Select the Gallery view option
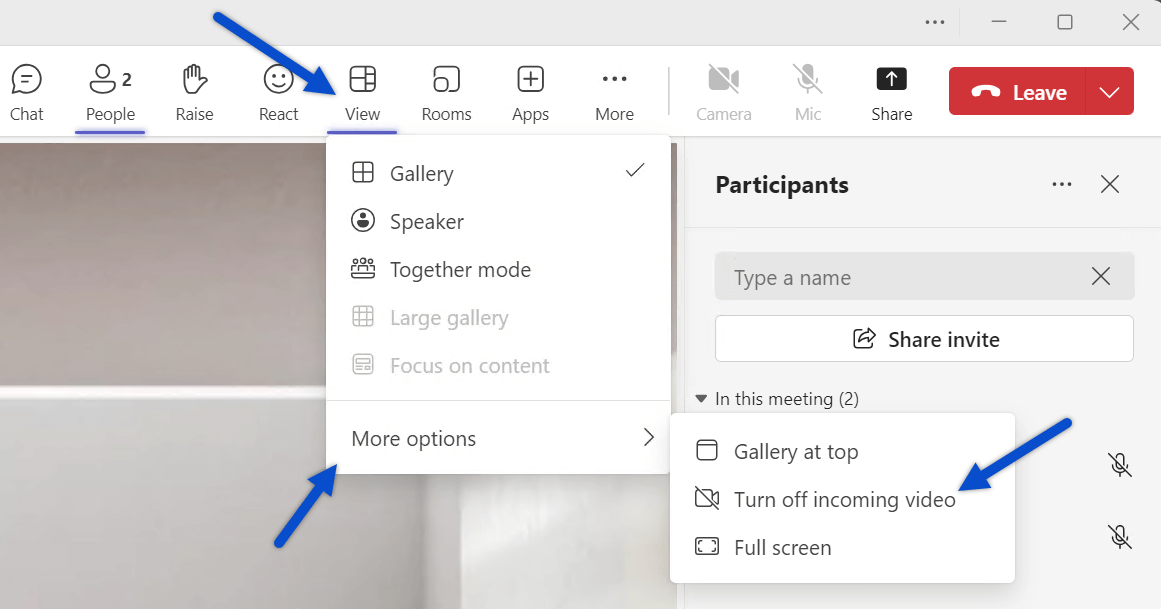Image resolution: width=1161 pixels, height=609 pixels. click(x=422, y=174)
